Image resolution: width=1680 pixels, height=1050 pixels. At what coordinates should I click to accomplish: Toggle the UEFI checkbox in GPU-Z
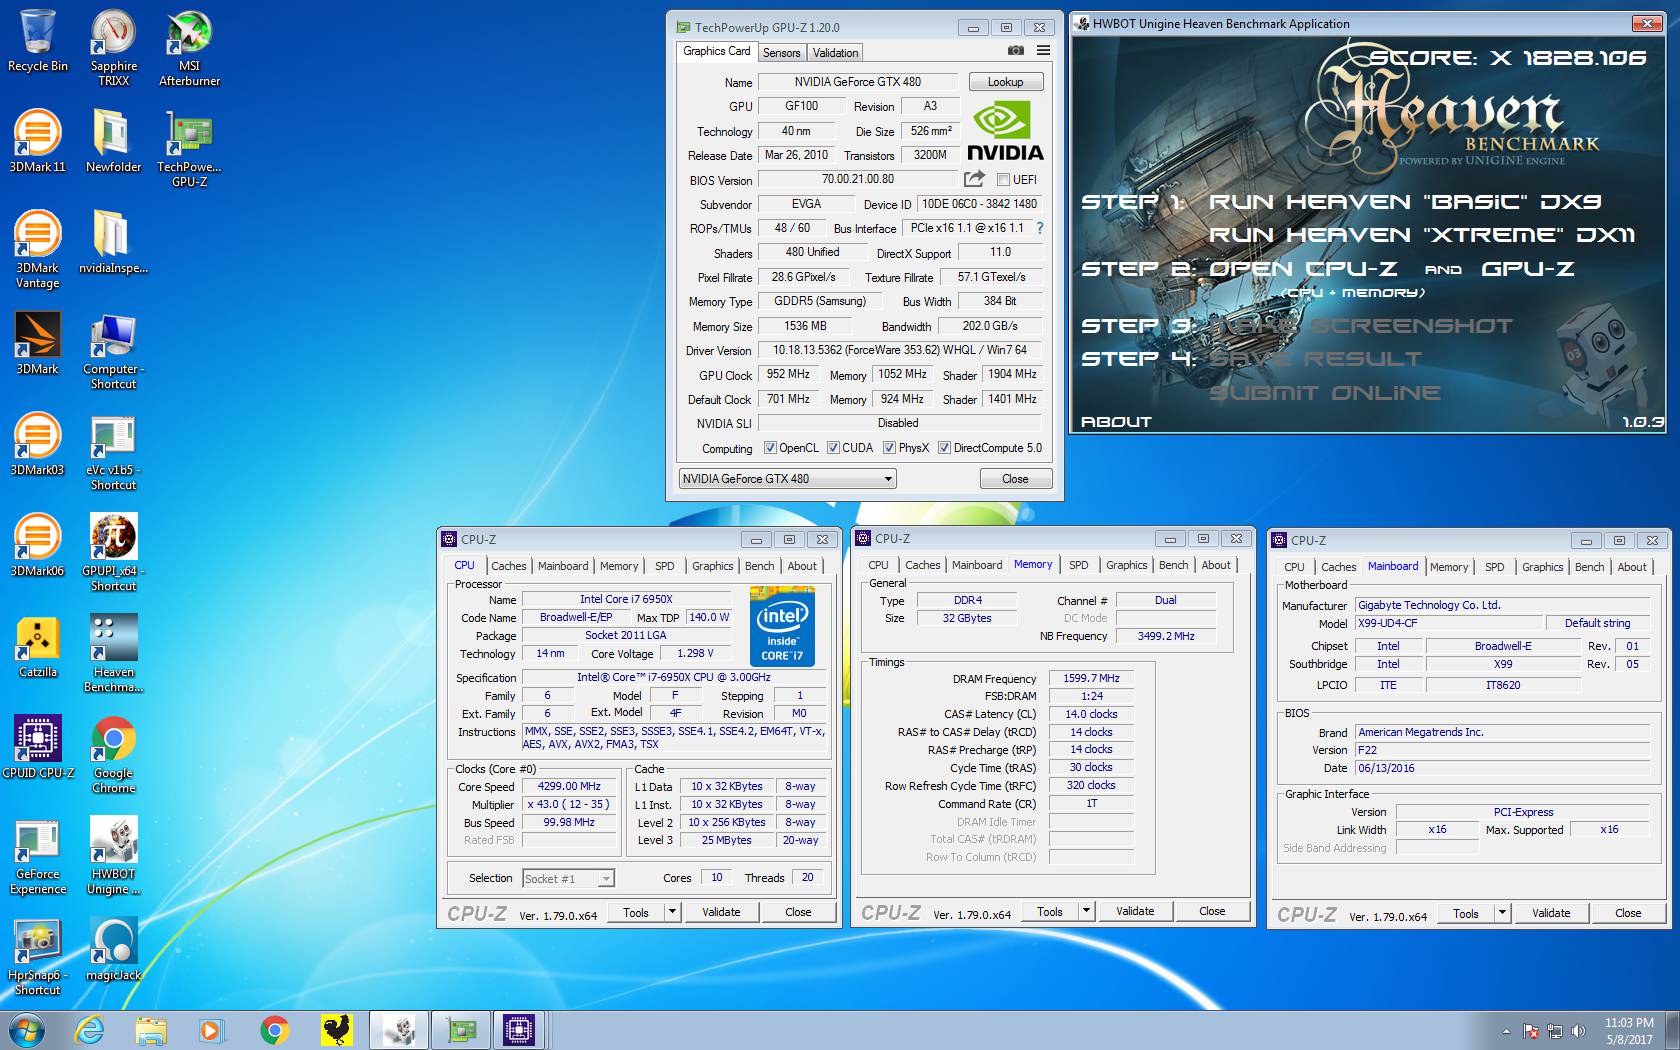(x=1003, y=180)
